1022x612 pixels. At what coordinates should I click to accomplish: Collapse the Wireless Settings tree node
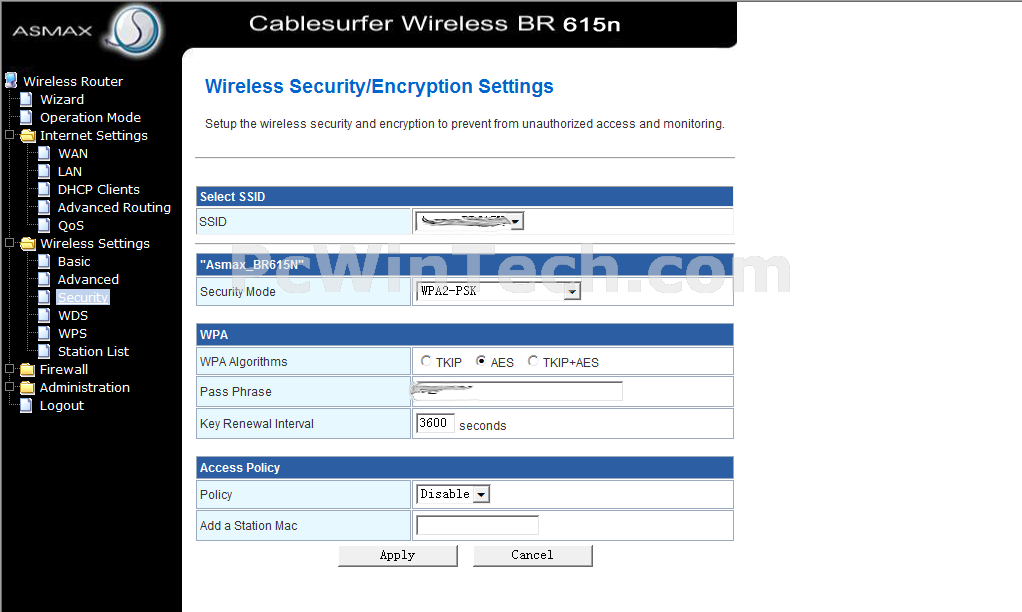pyautogui.click(x=9, y=243)
